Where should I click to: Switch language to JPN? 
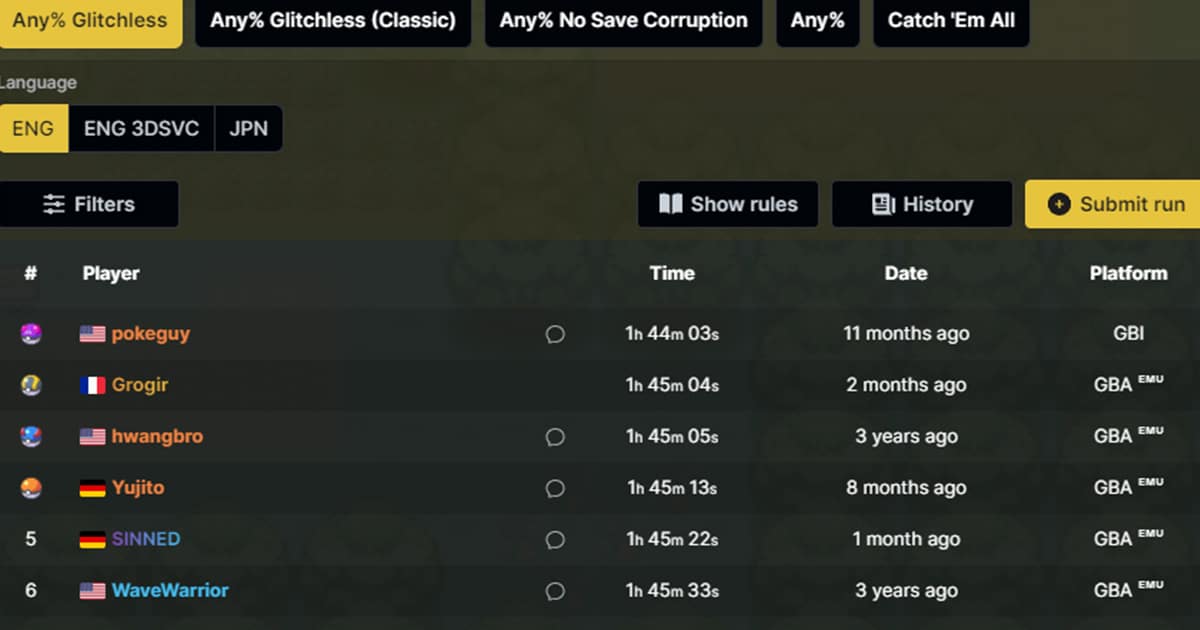[x=248, y=129]
